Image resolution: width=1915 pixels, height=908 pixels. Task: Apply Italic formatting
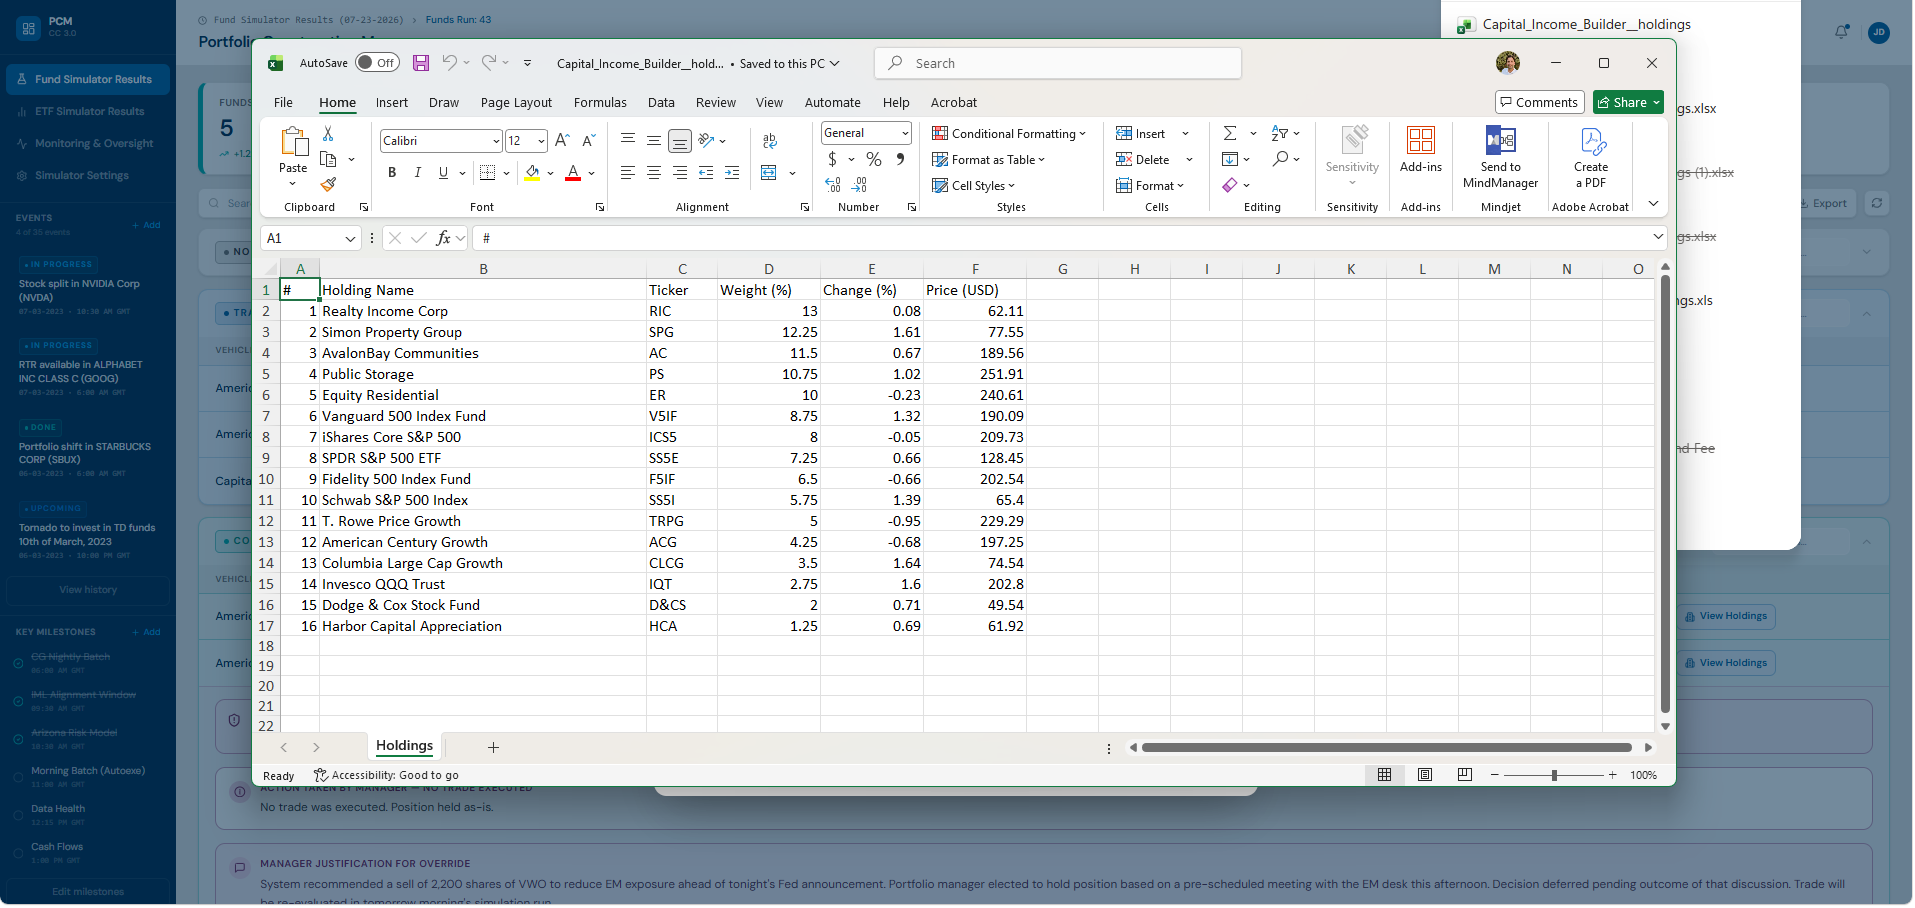[418, 173]
